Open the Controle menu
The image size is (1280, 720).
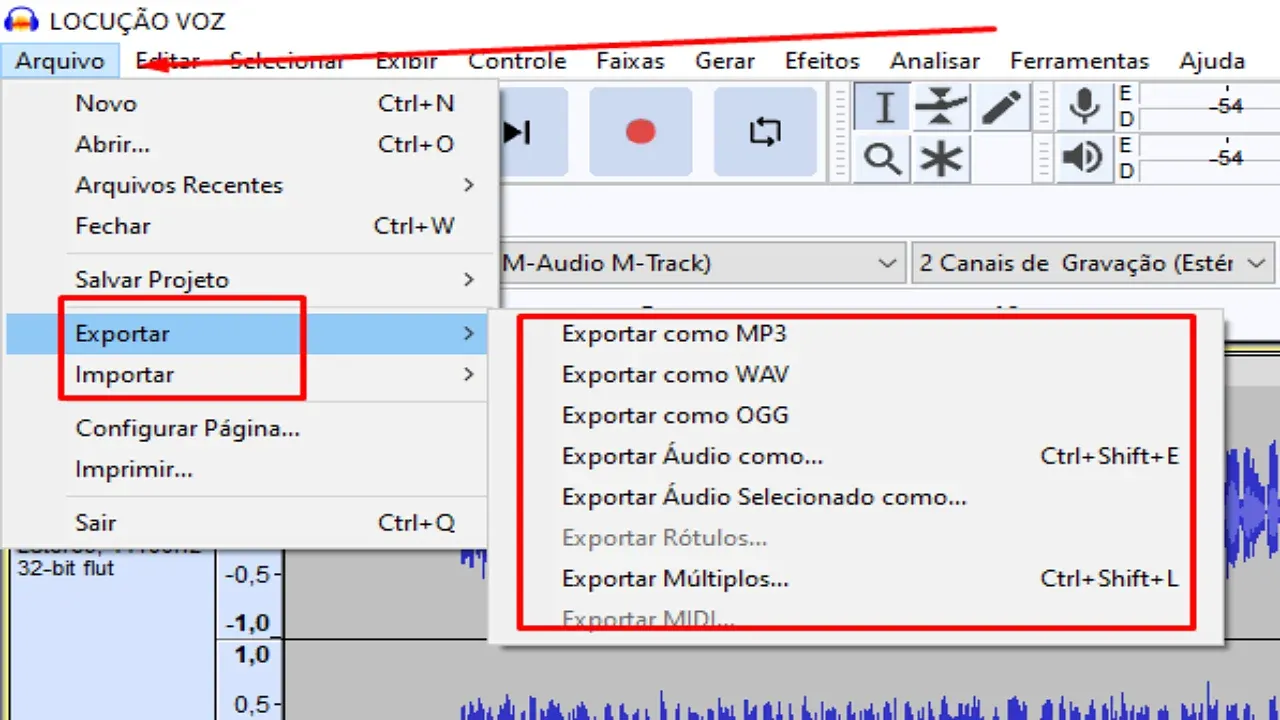[518, 61]
